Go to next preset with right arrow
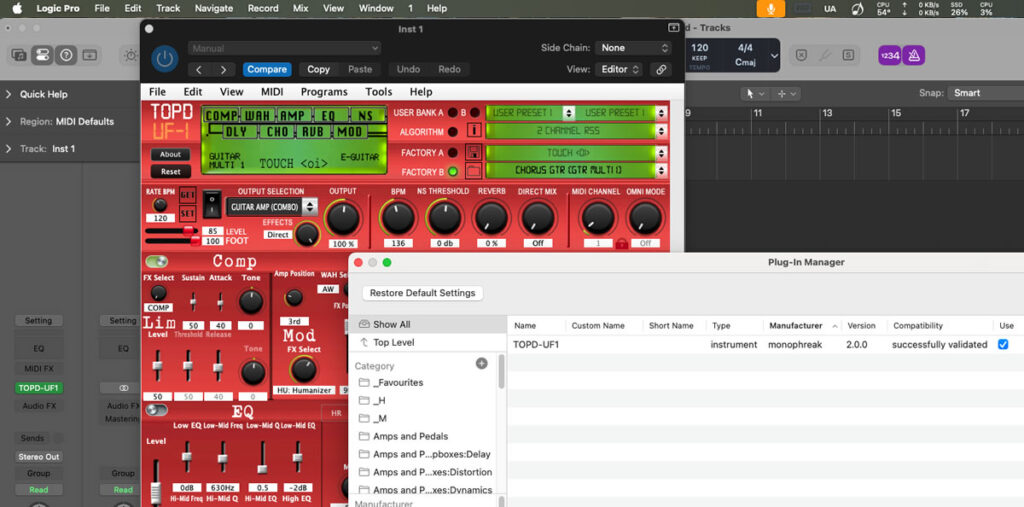This screenshot has width=1024, height=507. pyautogui.click(x=223, y=69)
